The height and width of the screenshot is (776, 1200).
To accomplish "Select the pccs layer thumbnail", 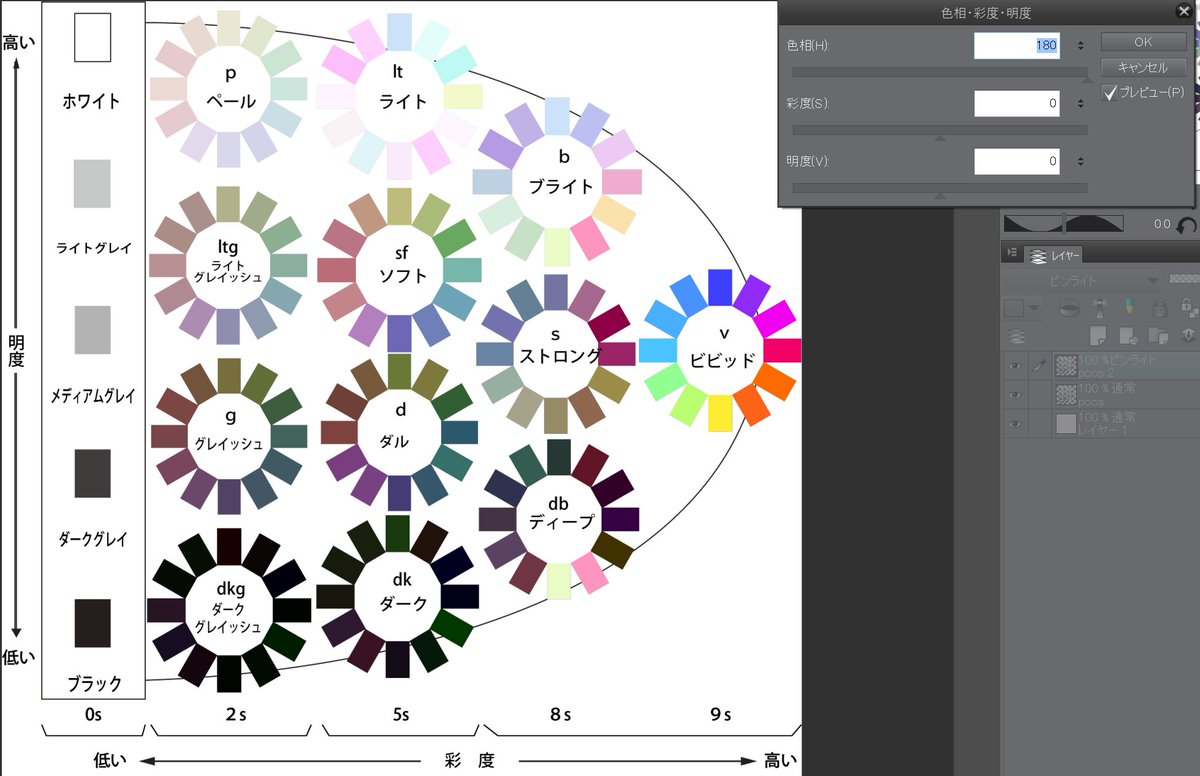I will coord(1066,395).
